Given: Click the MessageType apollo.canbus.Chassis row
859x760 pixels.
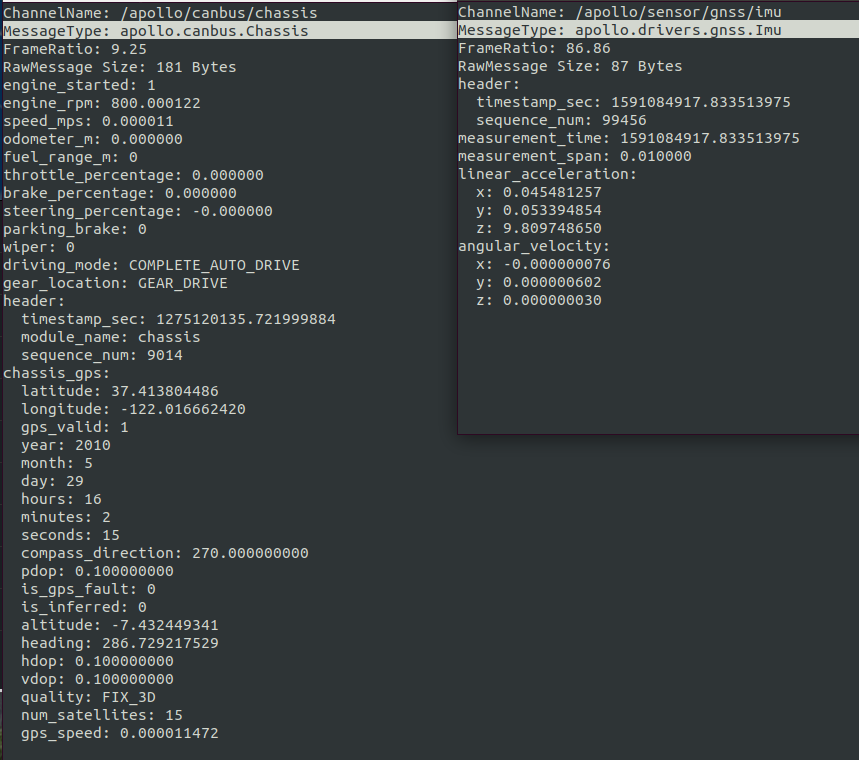Looking at the screenshot, I should [x=230, y=31].
